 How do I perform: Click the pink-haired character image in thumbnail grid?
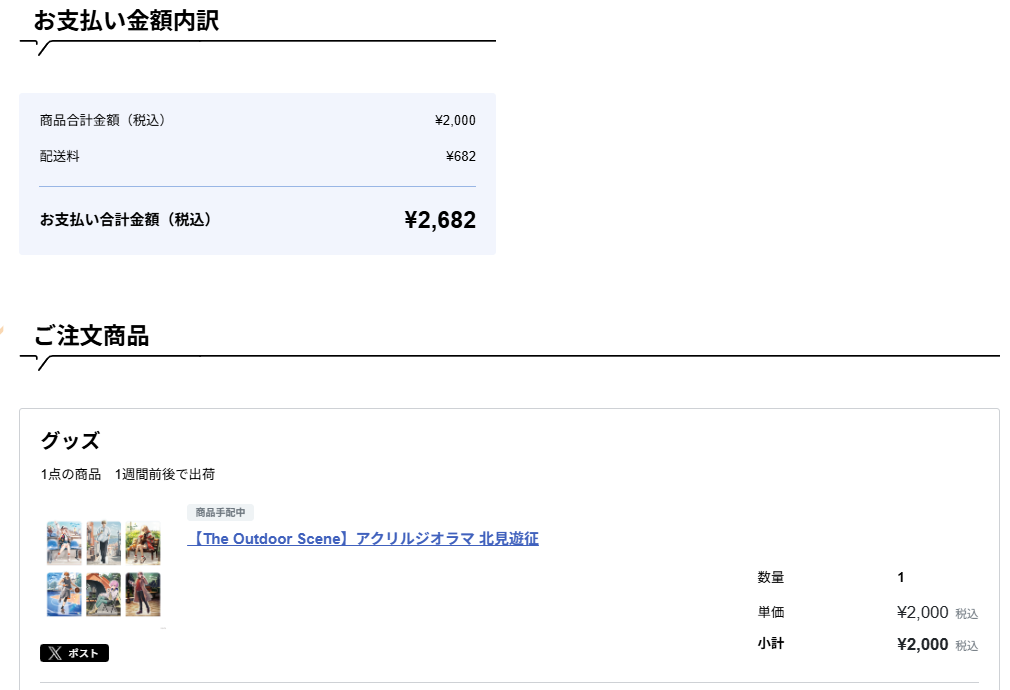click(x=104, y=594)
